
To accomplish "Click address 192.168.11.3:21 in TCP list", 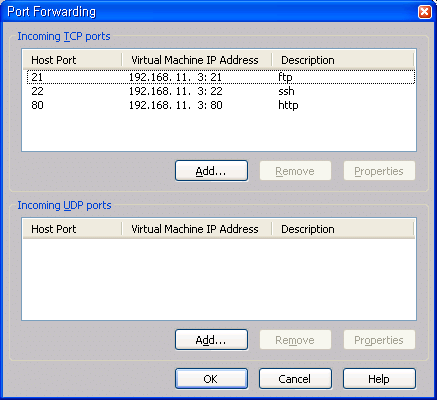I will pyautogui.click(x=175, y=77).
